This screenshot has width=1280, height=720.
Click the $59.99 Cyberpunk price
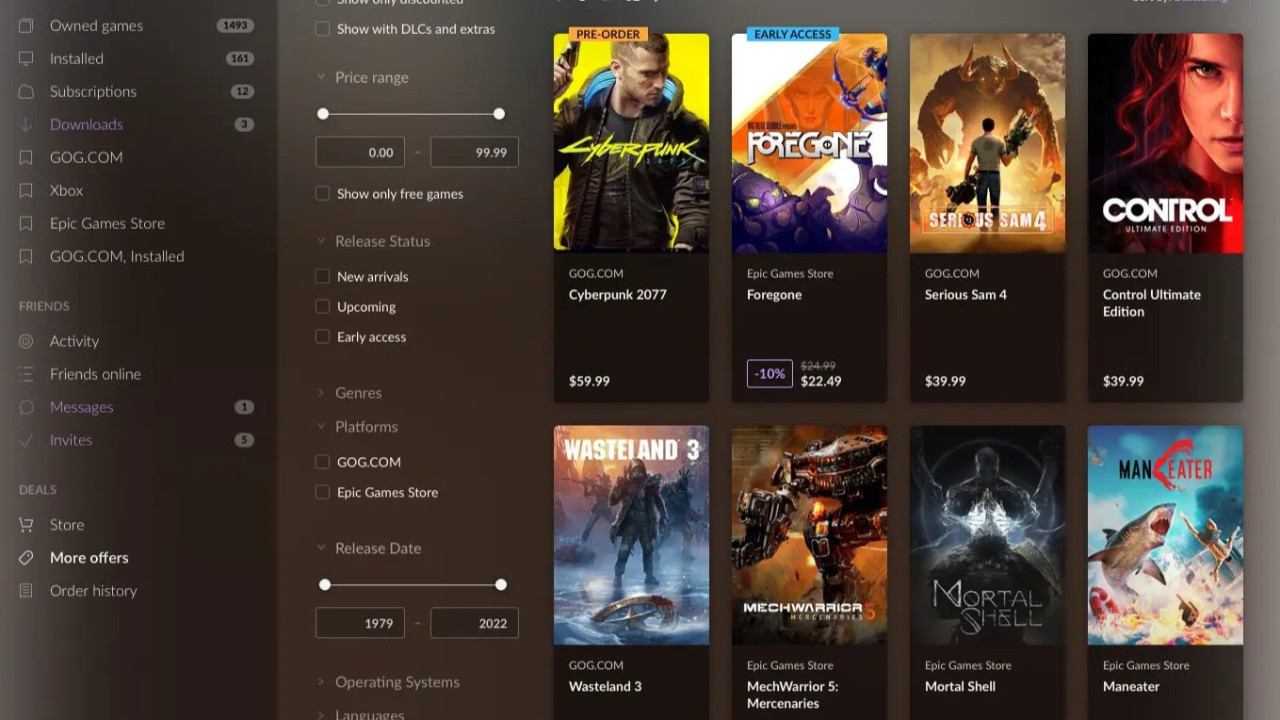pos(589,381)
